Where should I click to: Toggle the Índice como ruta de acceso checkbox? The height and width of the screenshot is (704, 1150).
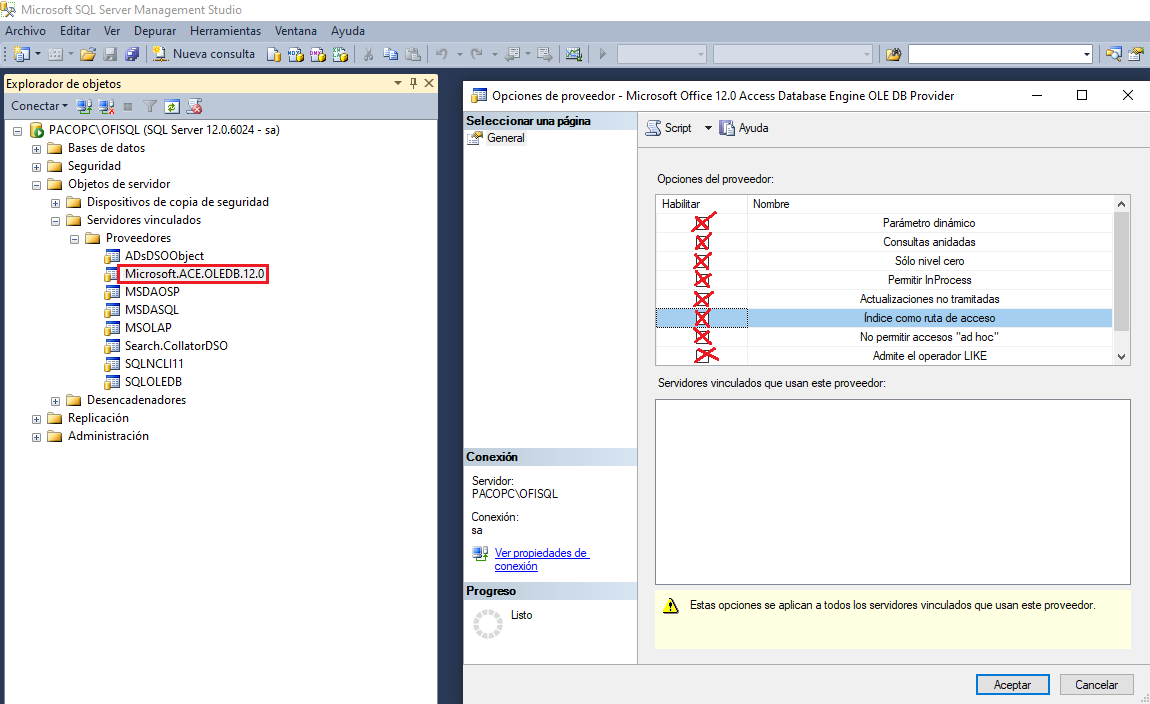point(702,318)
